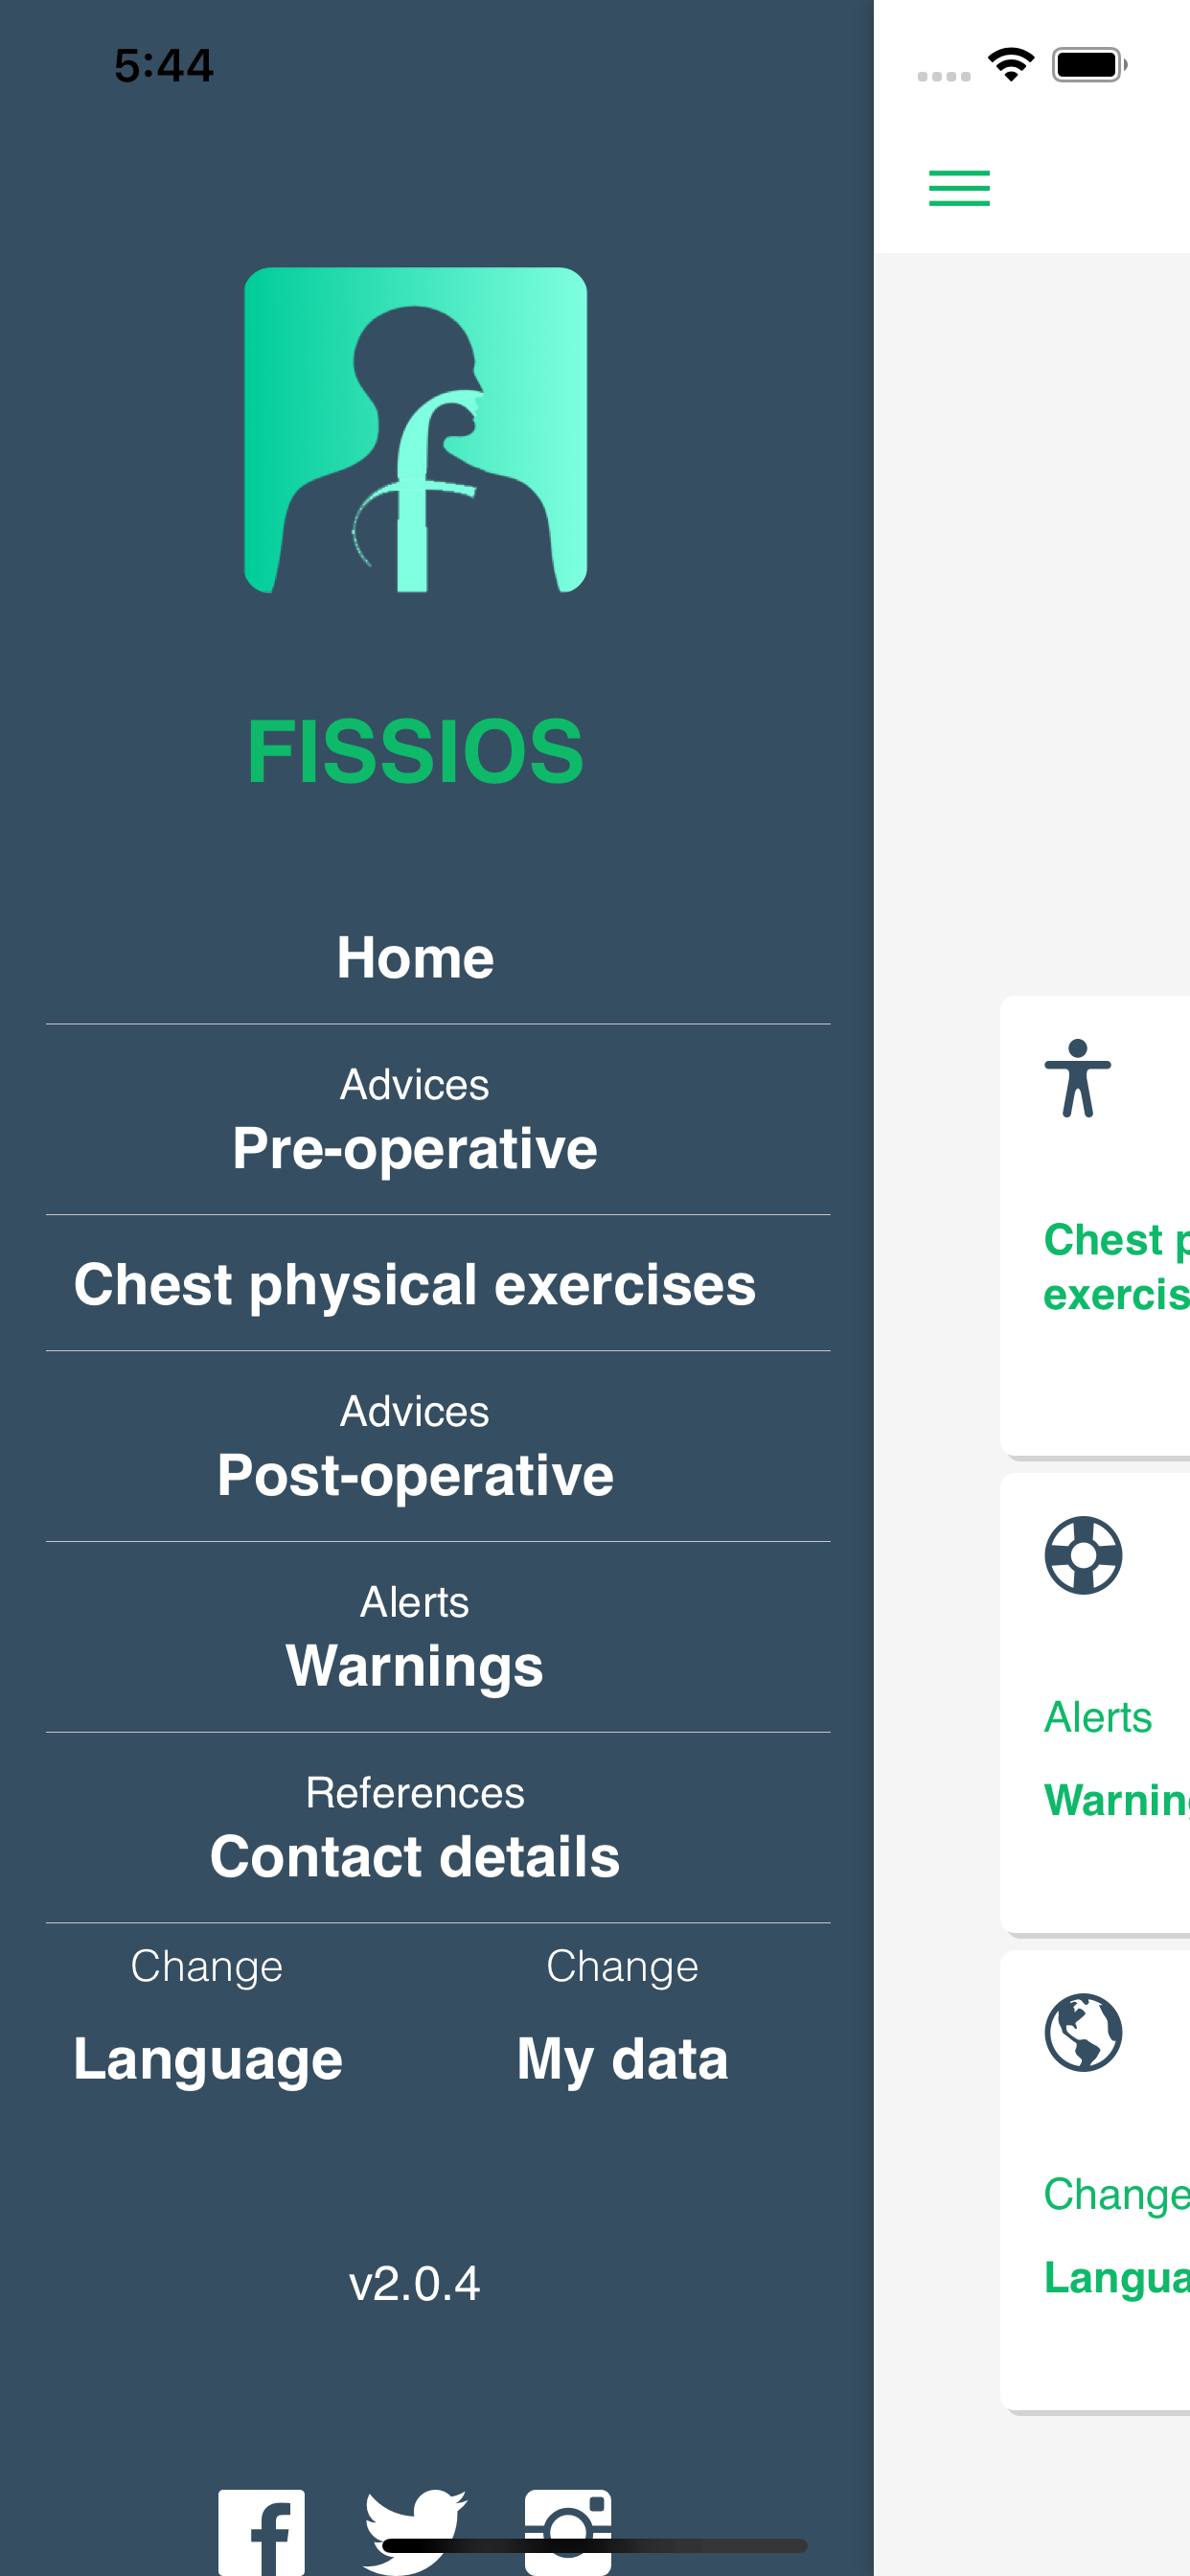Tap the life ring icon on the Alerts card
Screen dimensions: 1190x2576
[x=1084, y=1556]
